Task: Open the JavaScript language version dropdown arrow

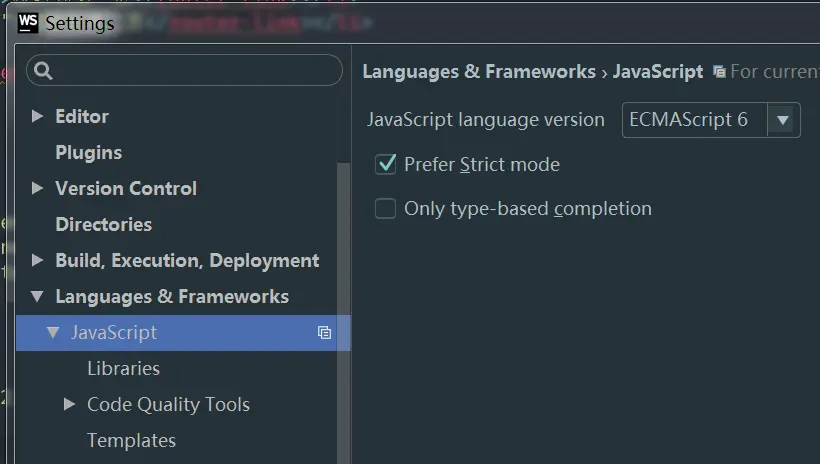Action: point(783,120)
